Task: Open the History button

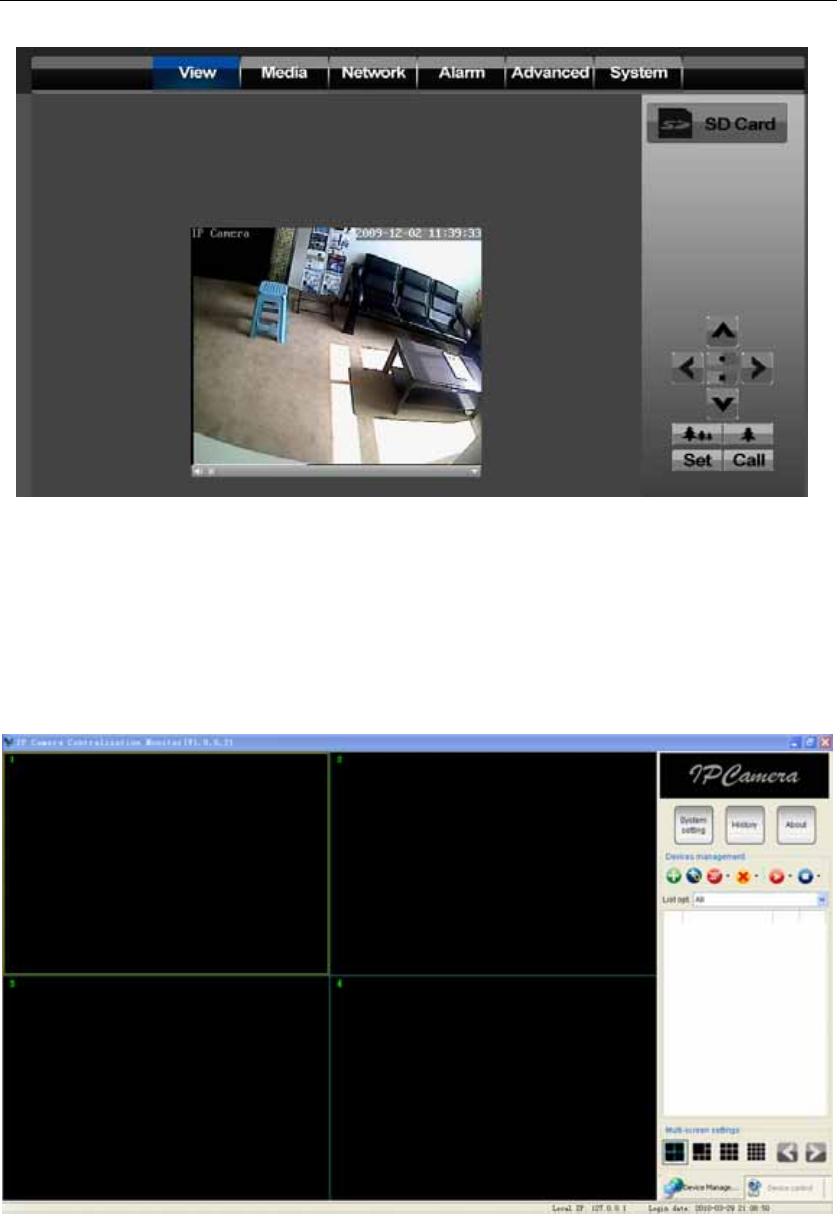Action: pyautogui.click(x=745, y=825)
